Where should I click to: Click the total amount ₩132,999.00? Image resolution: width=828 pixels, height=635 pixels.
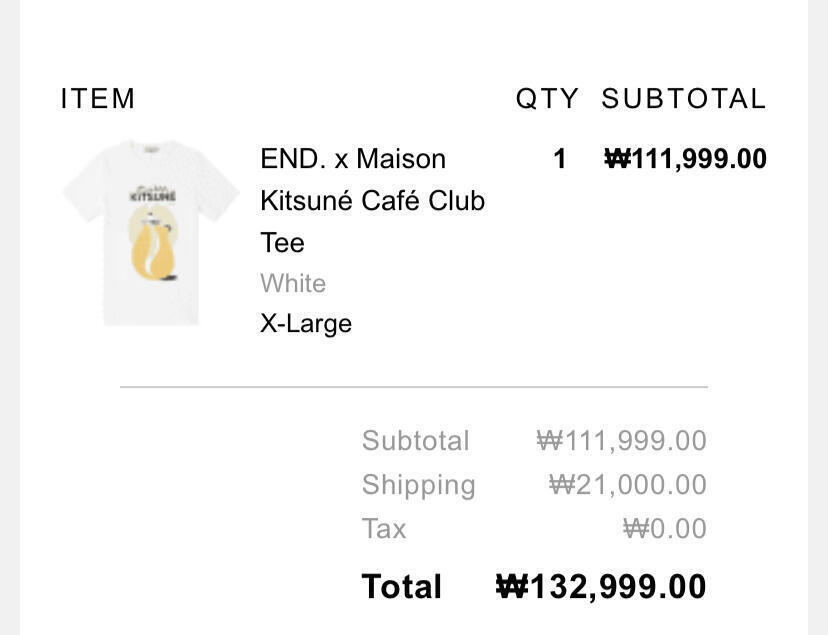click(601, 587)
